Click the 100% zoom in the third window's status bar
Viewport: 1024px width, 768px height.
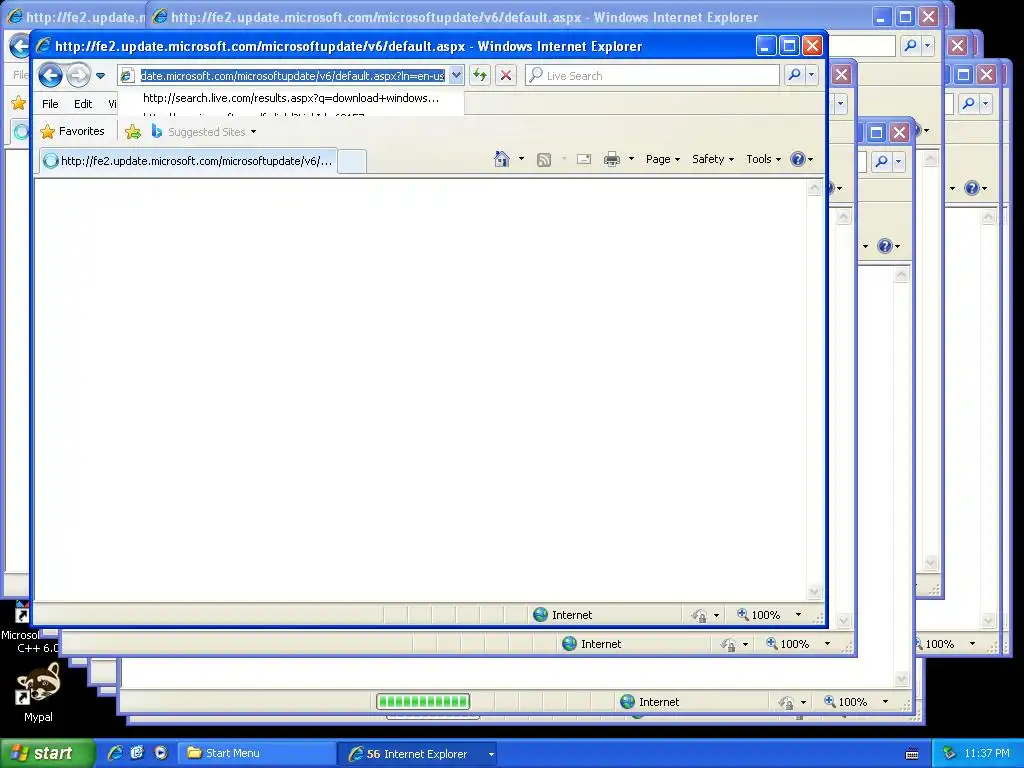tap(846, 702)
